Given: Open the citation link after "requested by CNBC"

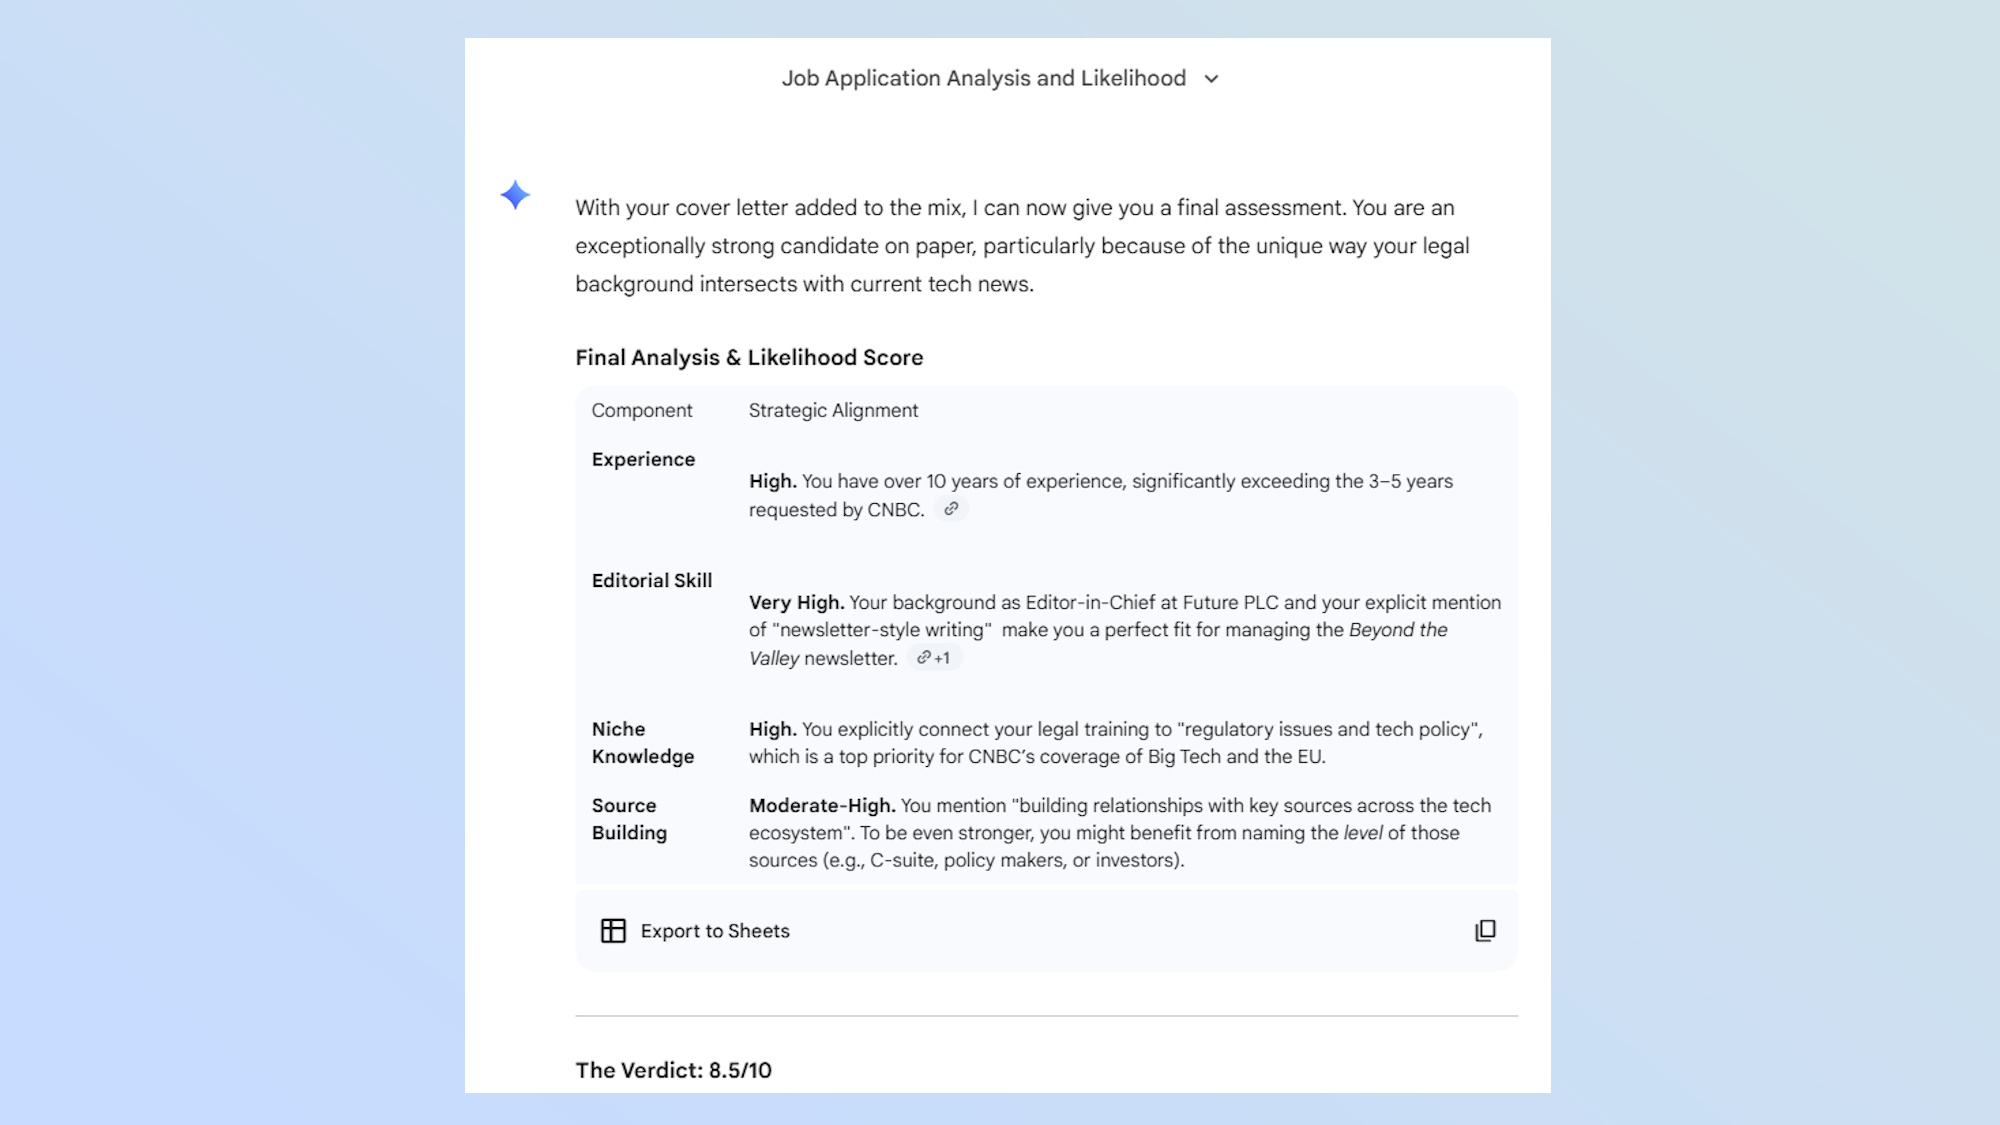Looking at the screenshot, I should tap(951, 509).
